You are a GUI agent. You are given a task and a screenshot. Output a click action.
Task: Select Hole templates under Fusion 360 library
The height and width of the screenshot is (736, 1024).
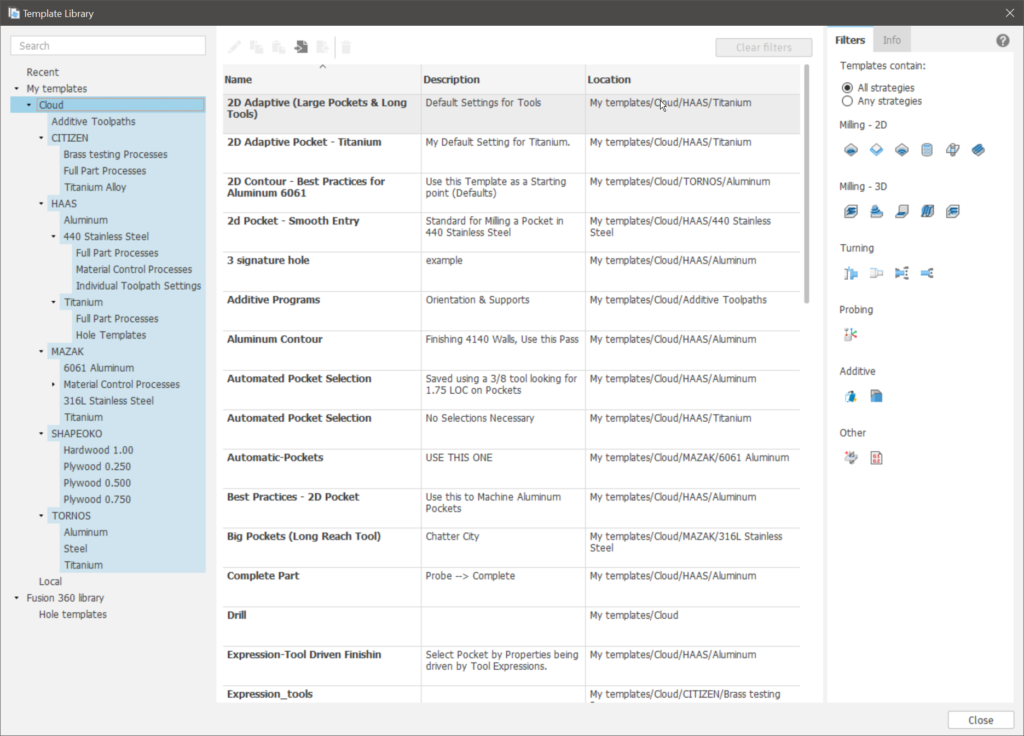click(72, 615)
